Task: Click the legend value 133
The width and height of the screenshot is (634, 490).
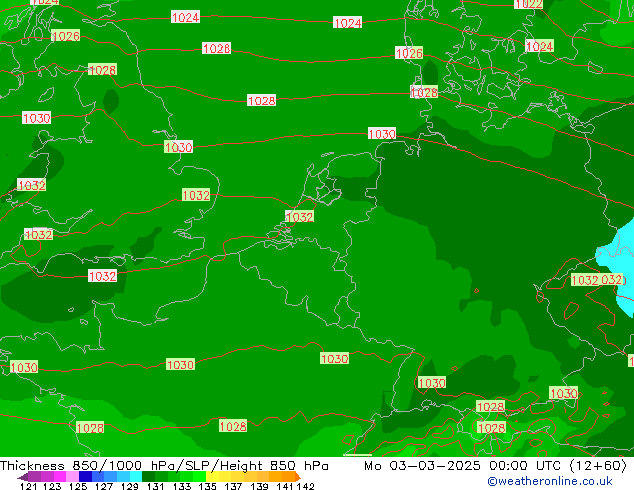Action: click(x=182, y=486)
